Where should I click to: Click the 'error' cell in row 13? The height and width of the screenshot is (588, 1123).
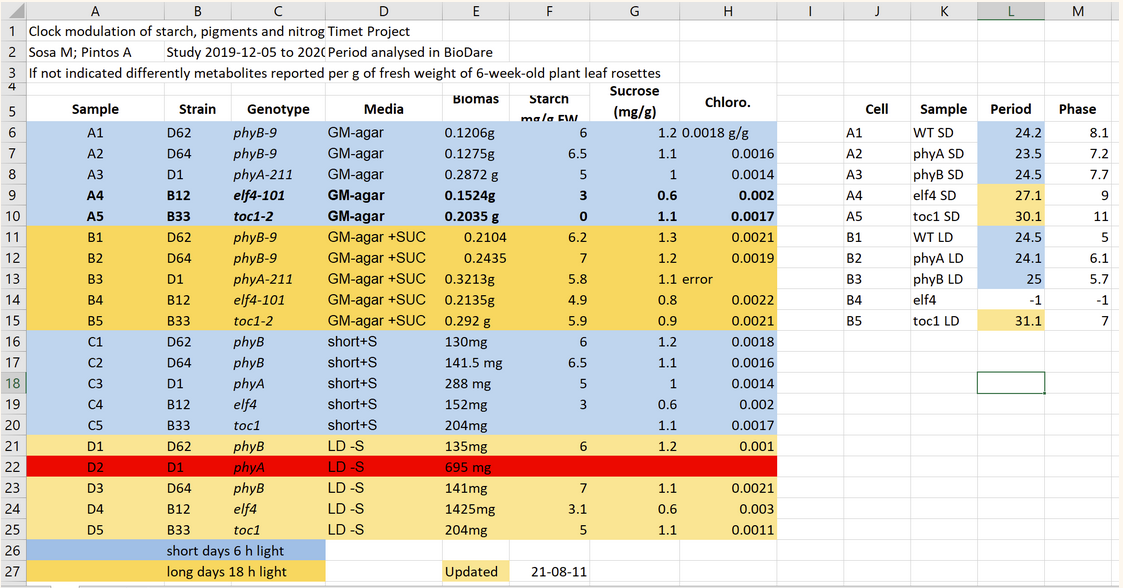pos(697,279)
